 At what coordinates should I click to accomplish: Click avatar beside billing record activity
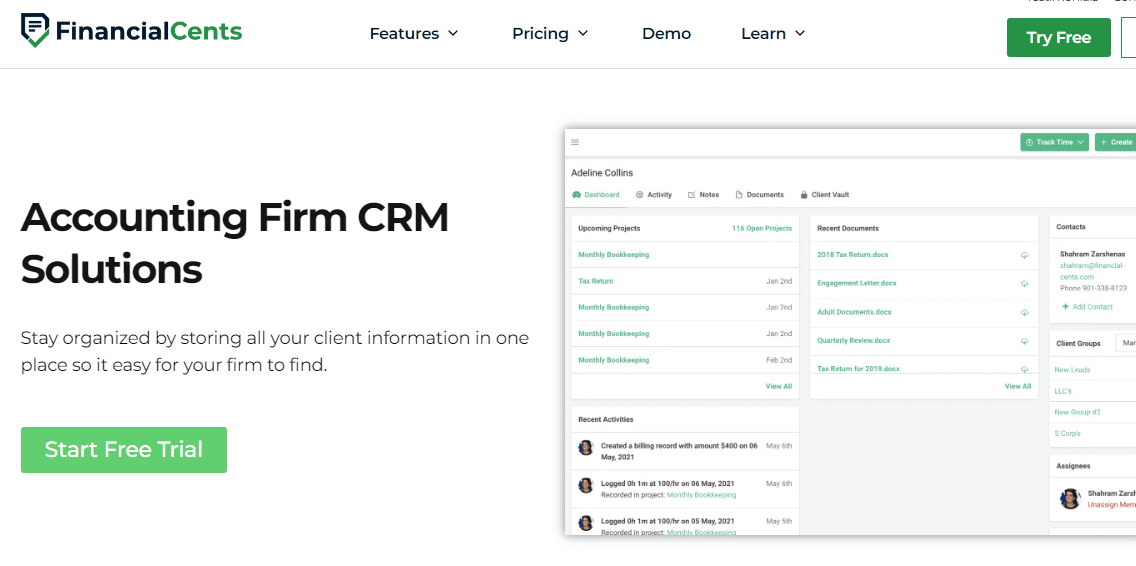coord(586,447)
